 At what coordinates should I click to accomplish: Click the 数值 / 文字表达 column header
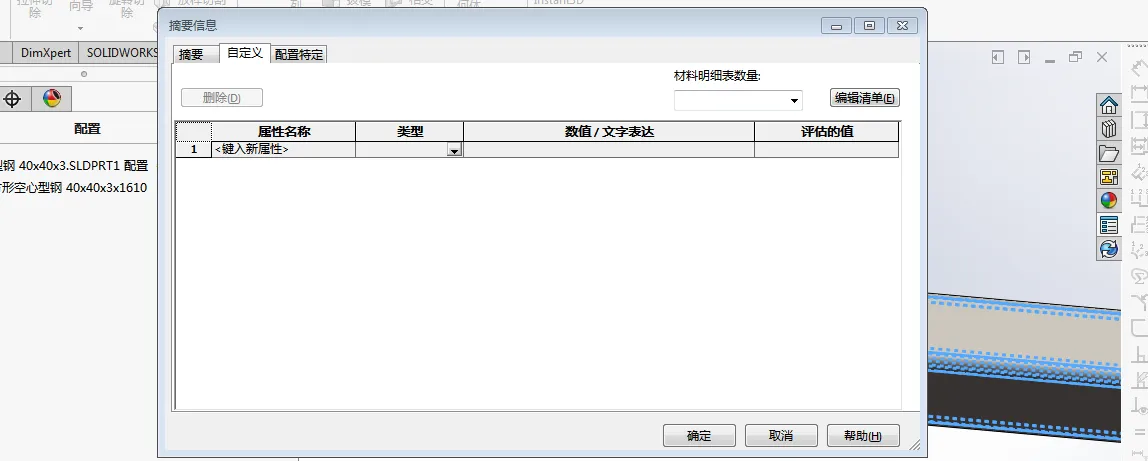pos(609,132)
